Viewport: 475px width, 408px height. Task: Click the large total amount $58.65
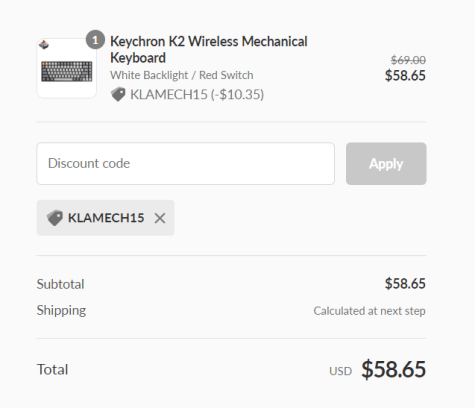tap(394, 369)
